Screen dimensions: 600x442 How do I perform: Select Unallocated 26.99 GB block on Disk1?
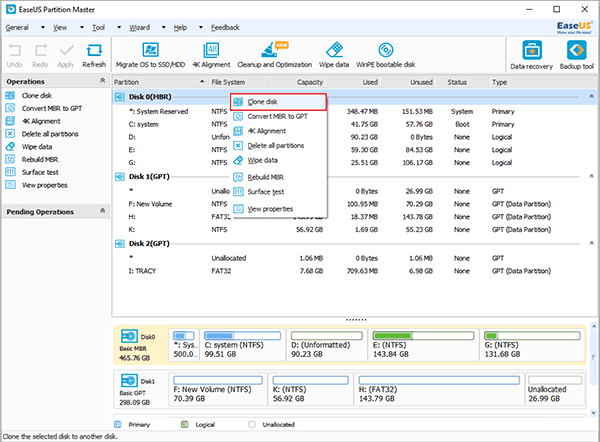pyautogui.click(x=555, y=390)
